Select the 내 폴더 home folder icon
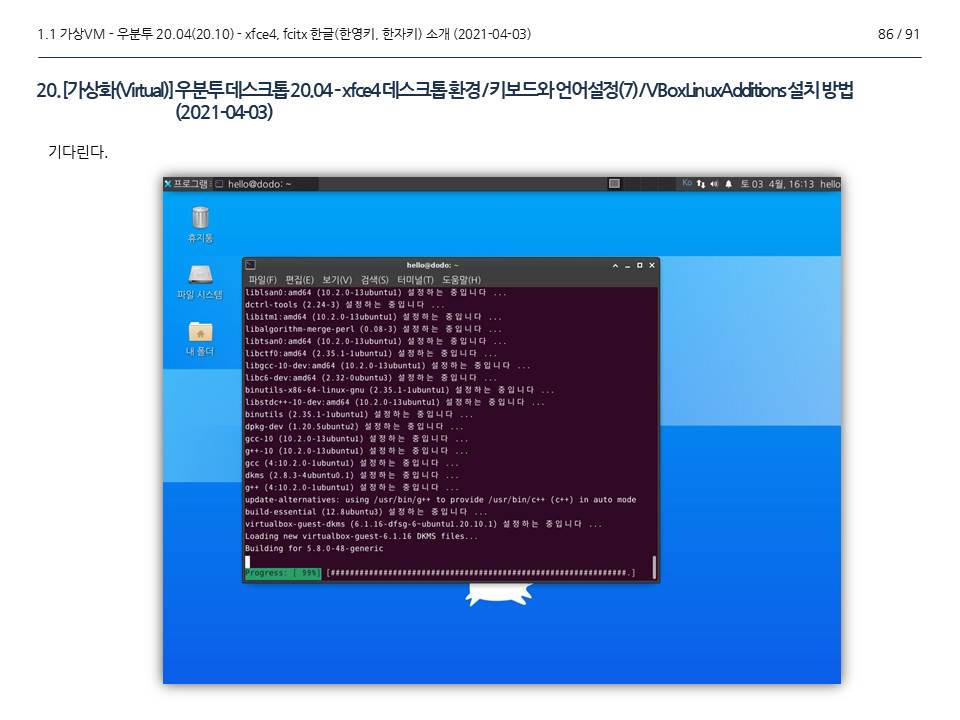 200,339
